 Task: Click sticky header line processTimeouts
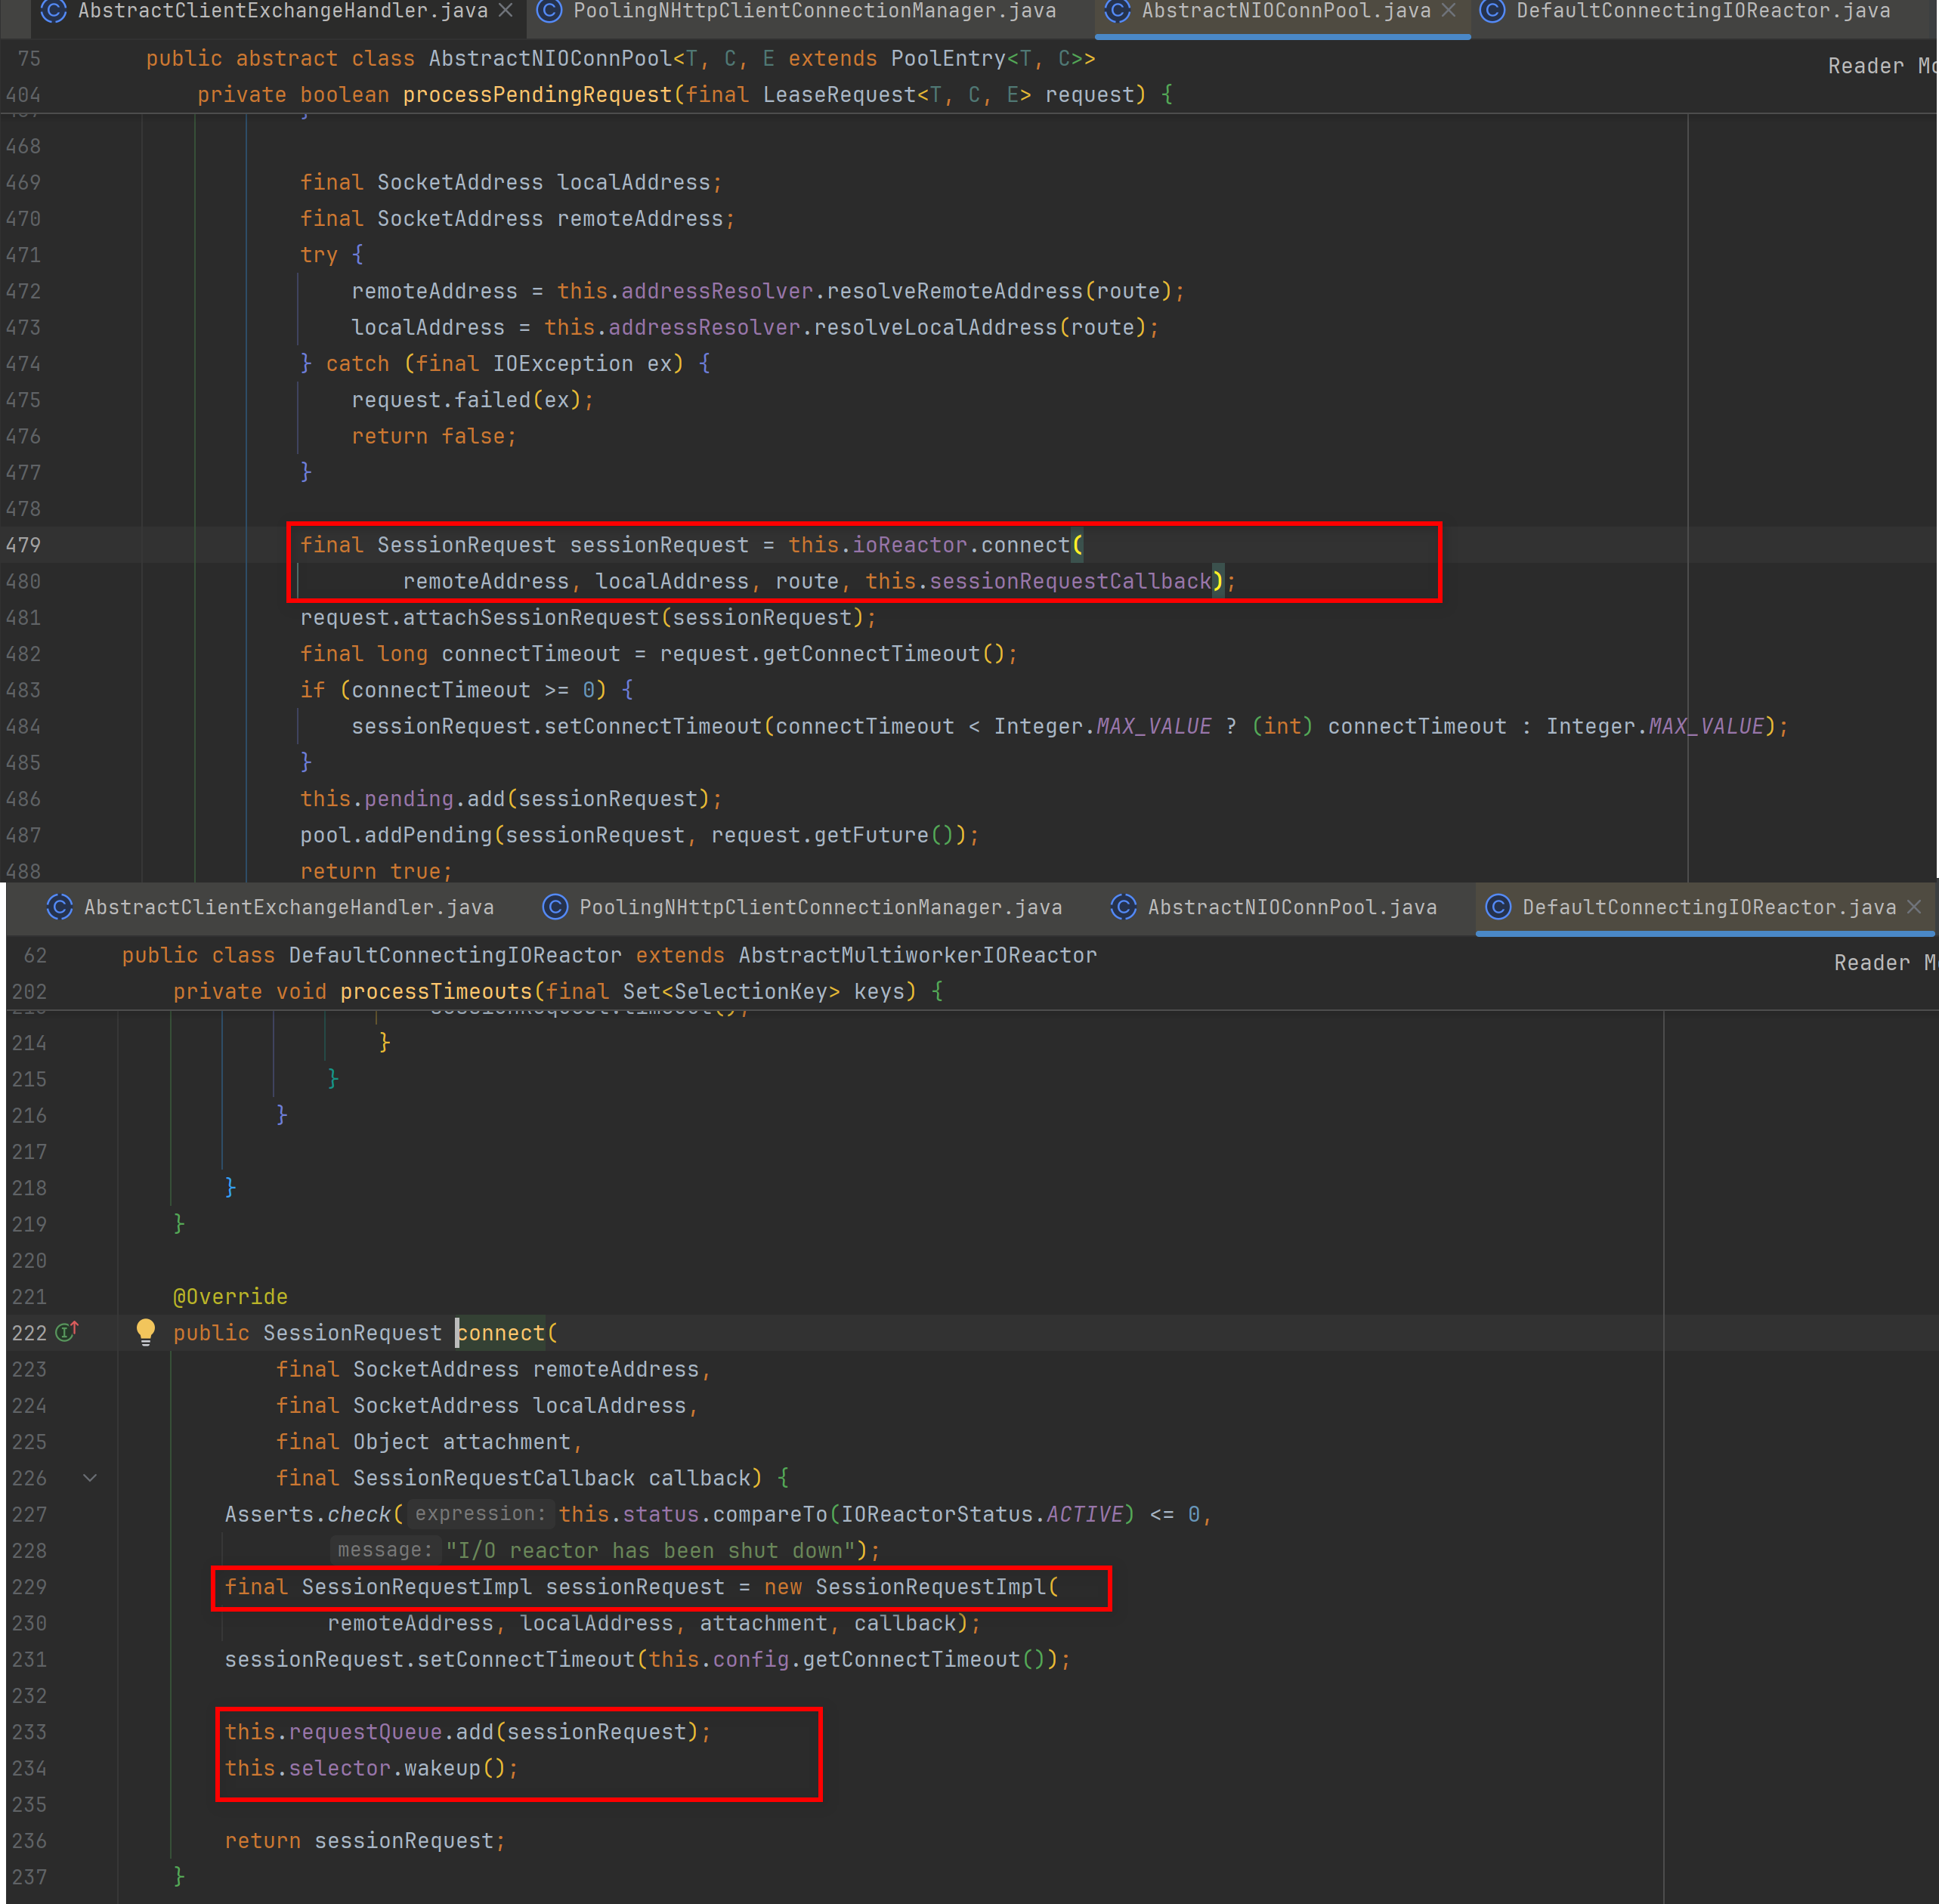click(x=558, y=992)
